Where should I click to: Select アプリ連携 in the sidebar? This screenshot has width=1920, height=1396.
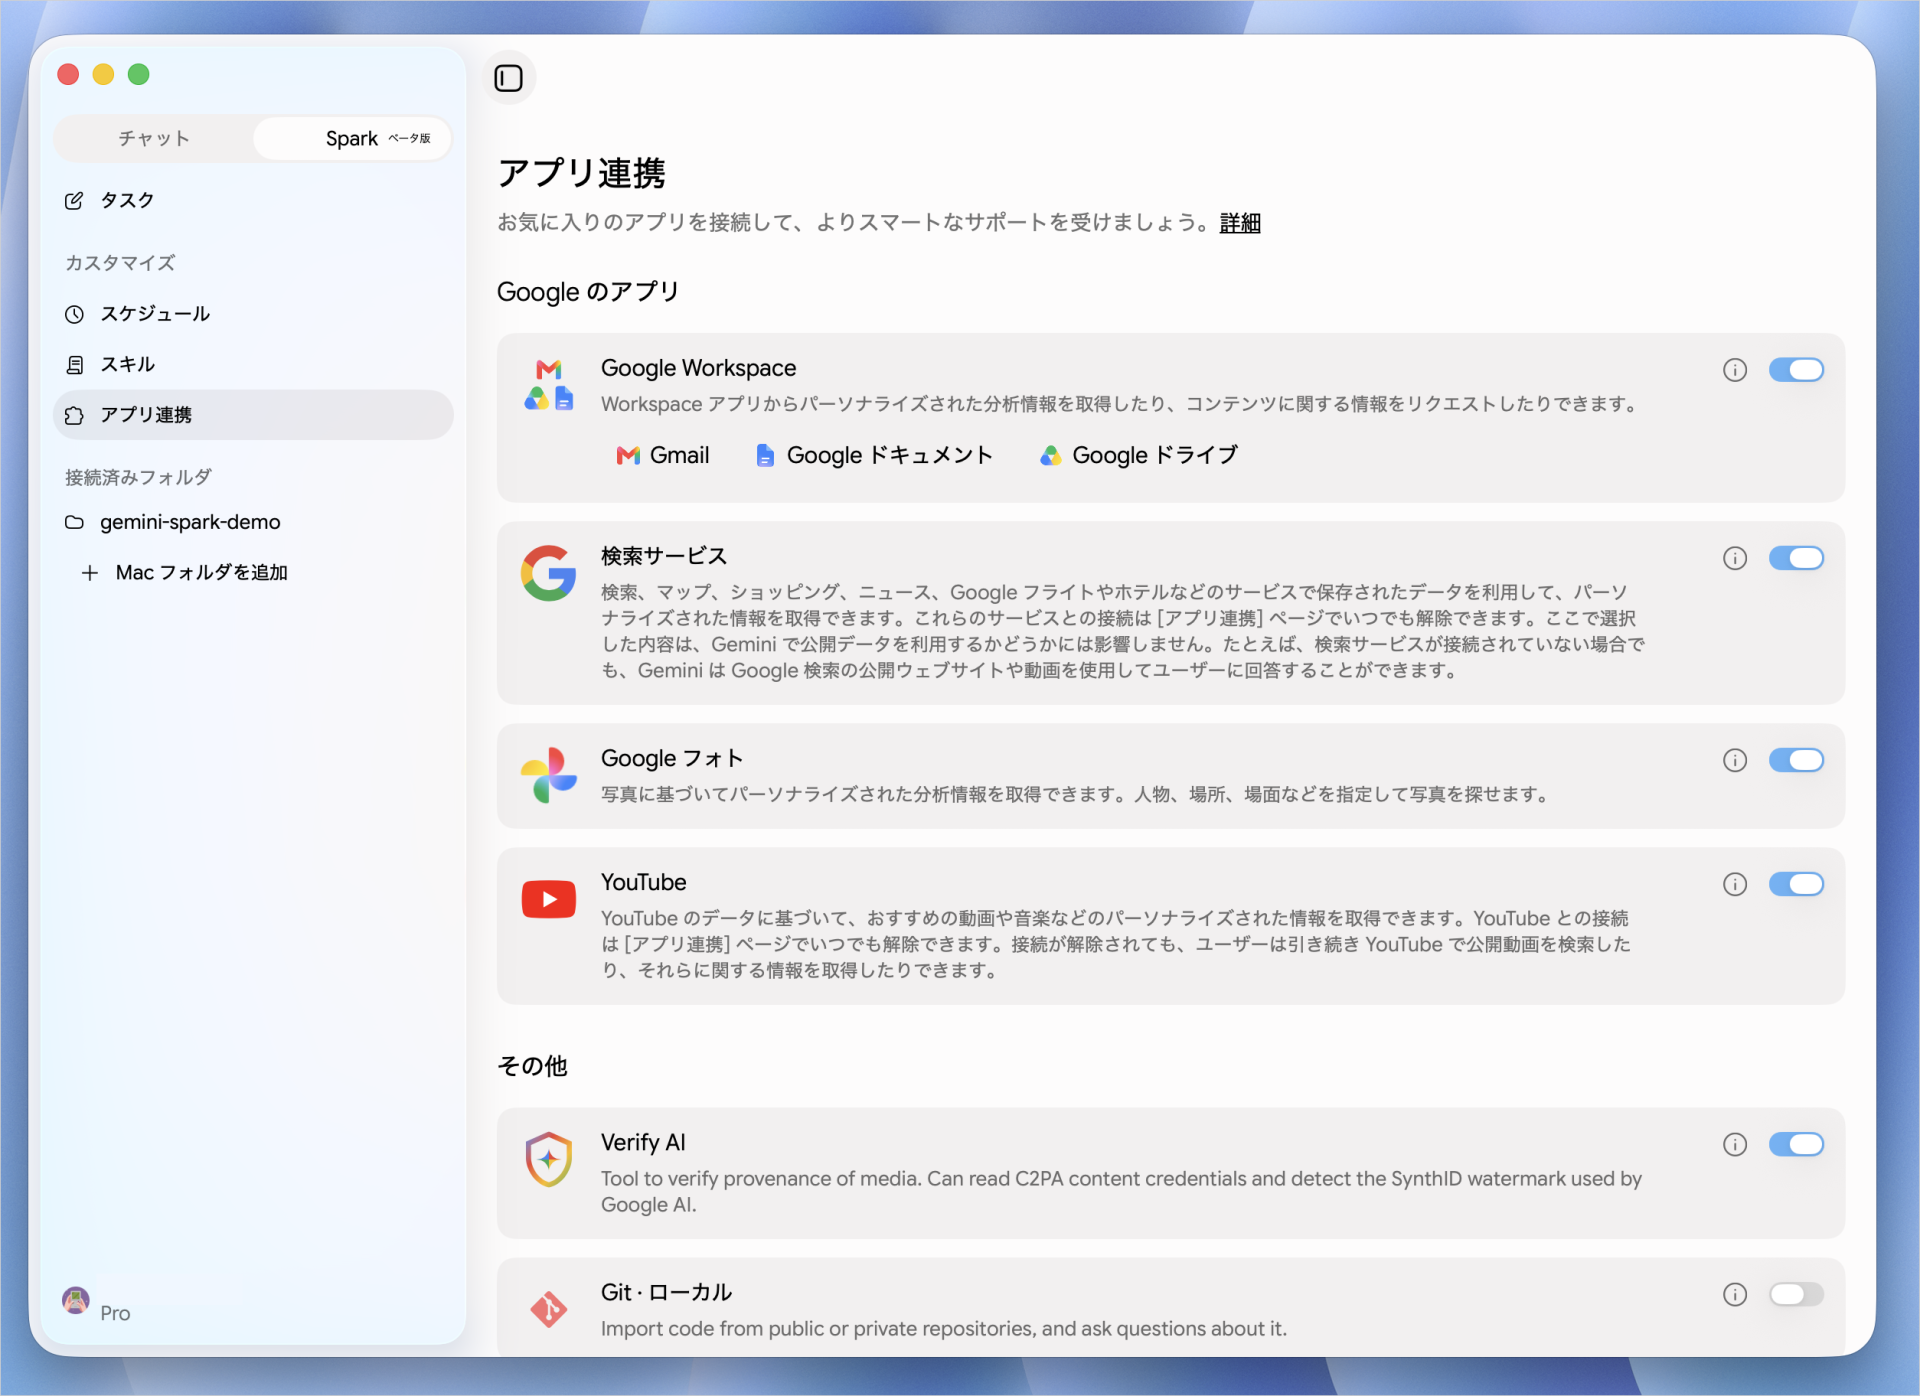click(253, 415)
